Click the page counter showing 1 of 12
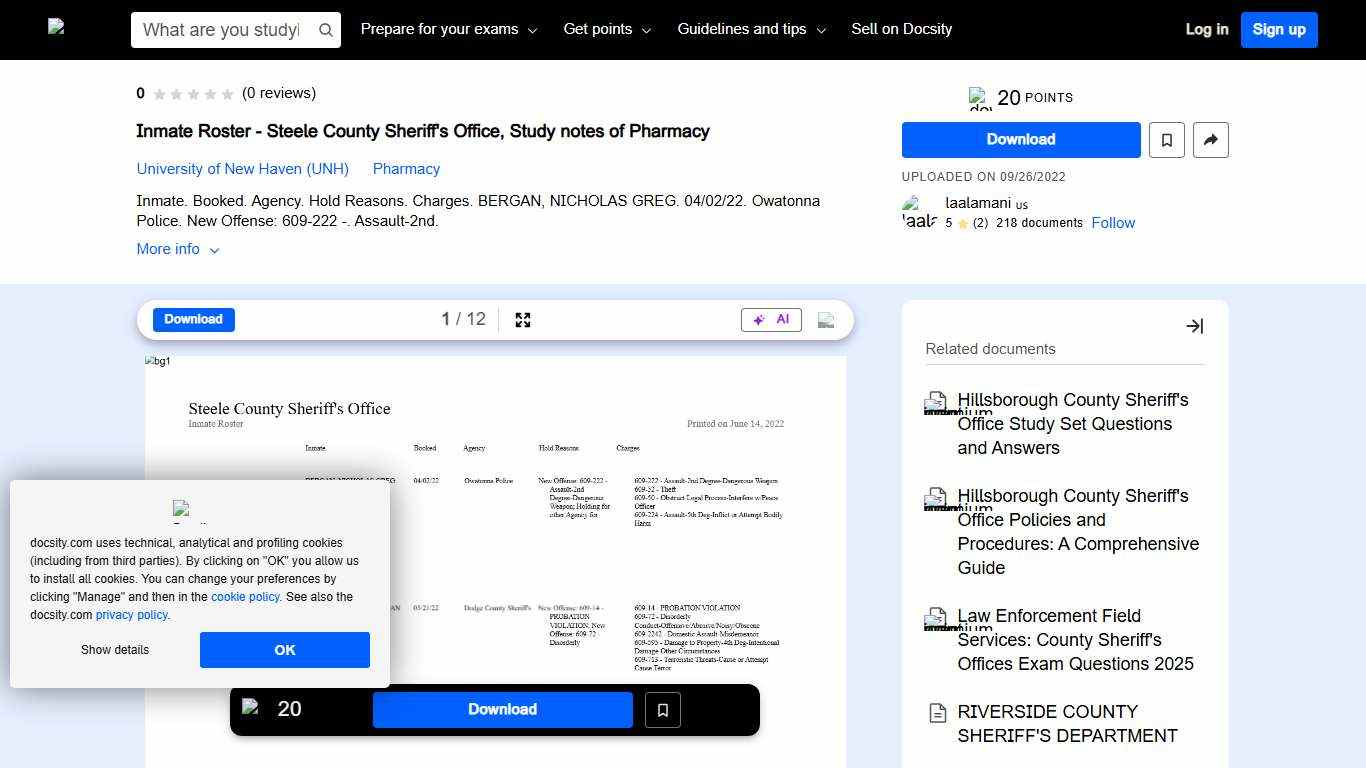Image resolution: width=1366 pixels, height=768 pixels. pos(462,319)
